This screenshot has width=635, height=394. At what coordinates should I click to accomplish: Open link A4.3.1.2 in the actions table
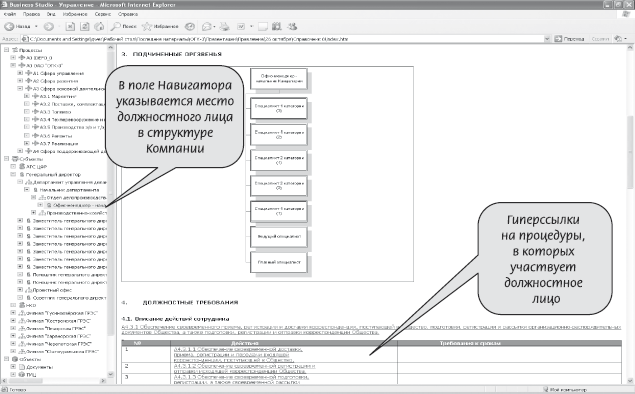(x=244, y=368)
